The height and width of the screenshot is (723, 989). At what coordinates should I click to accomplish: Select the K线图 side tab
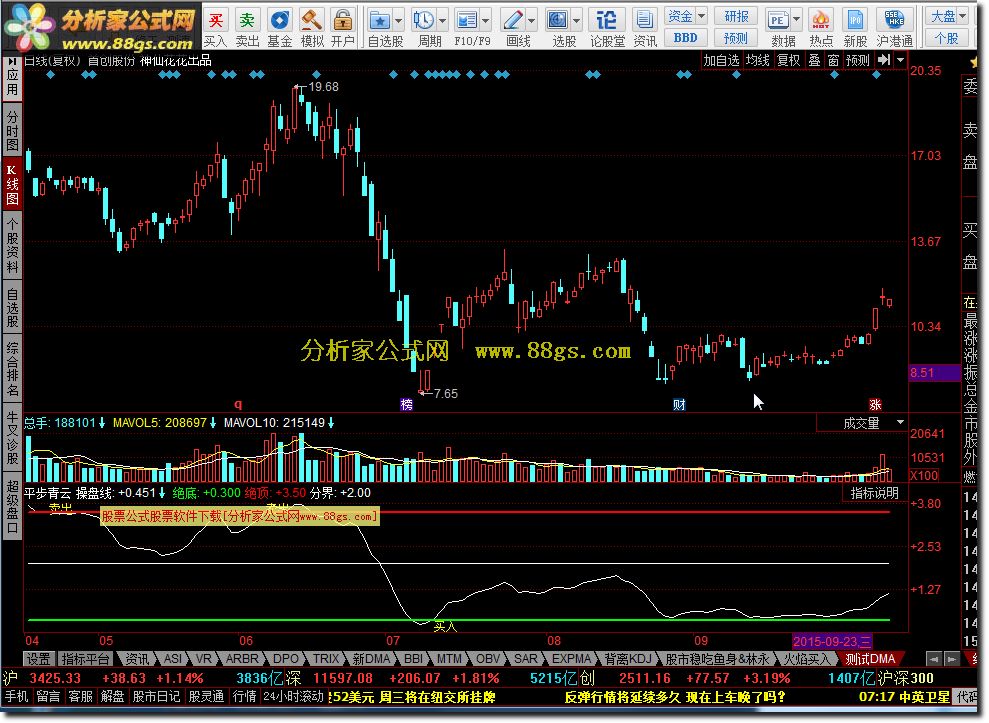point(11,185)
